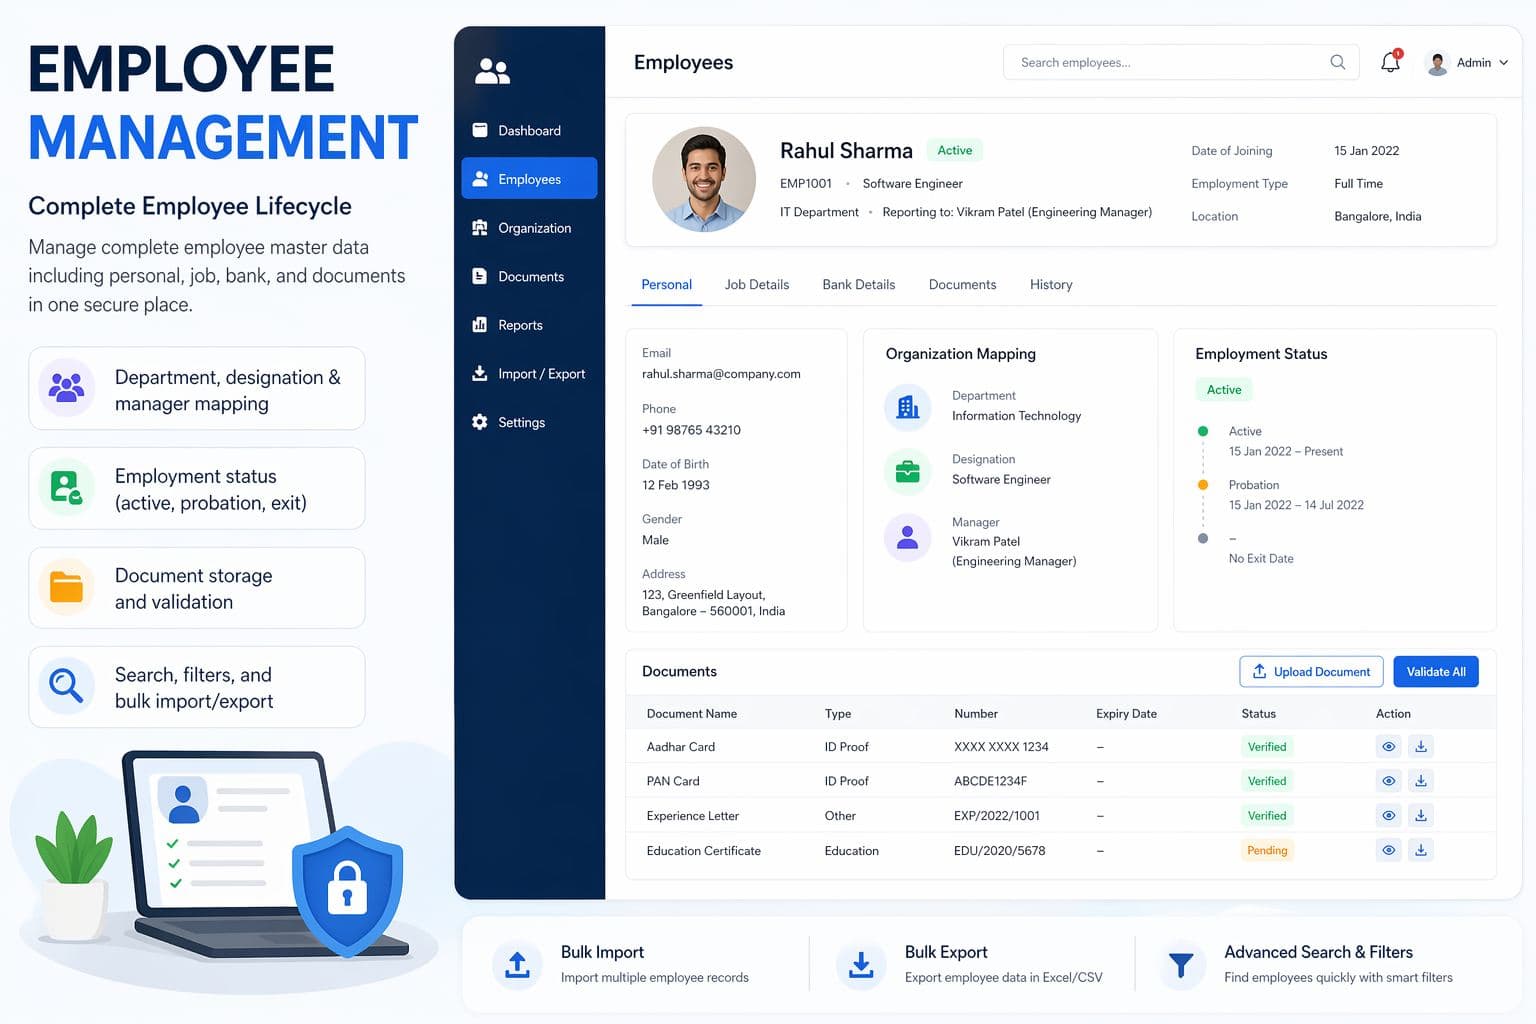Click the Organization building icon in sidebar

coord(480,228)
